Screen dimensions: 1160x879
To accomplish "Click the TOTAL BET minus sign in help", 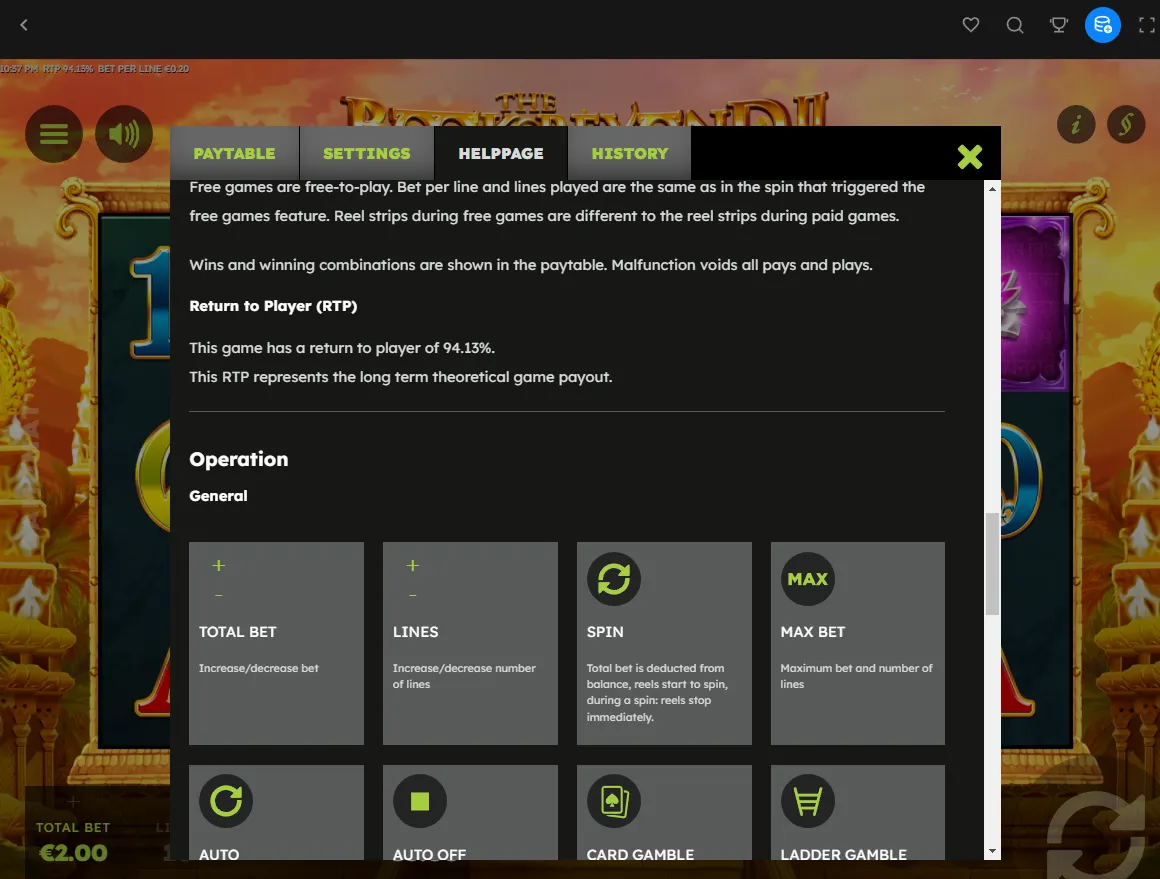I will coord(218,595).
